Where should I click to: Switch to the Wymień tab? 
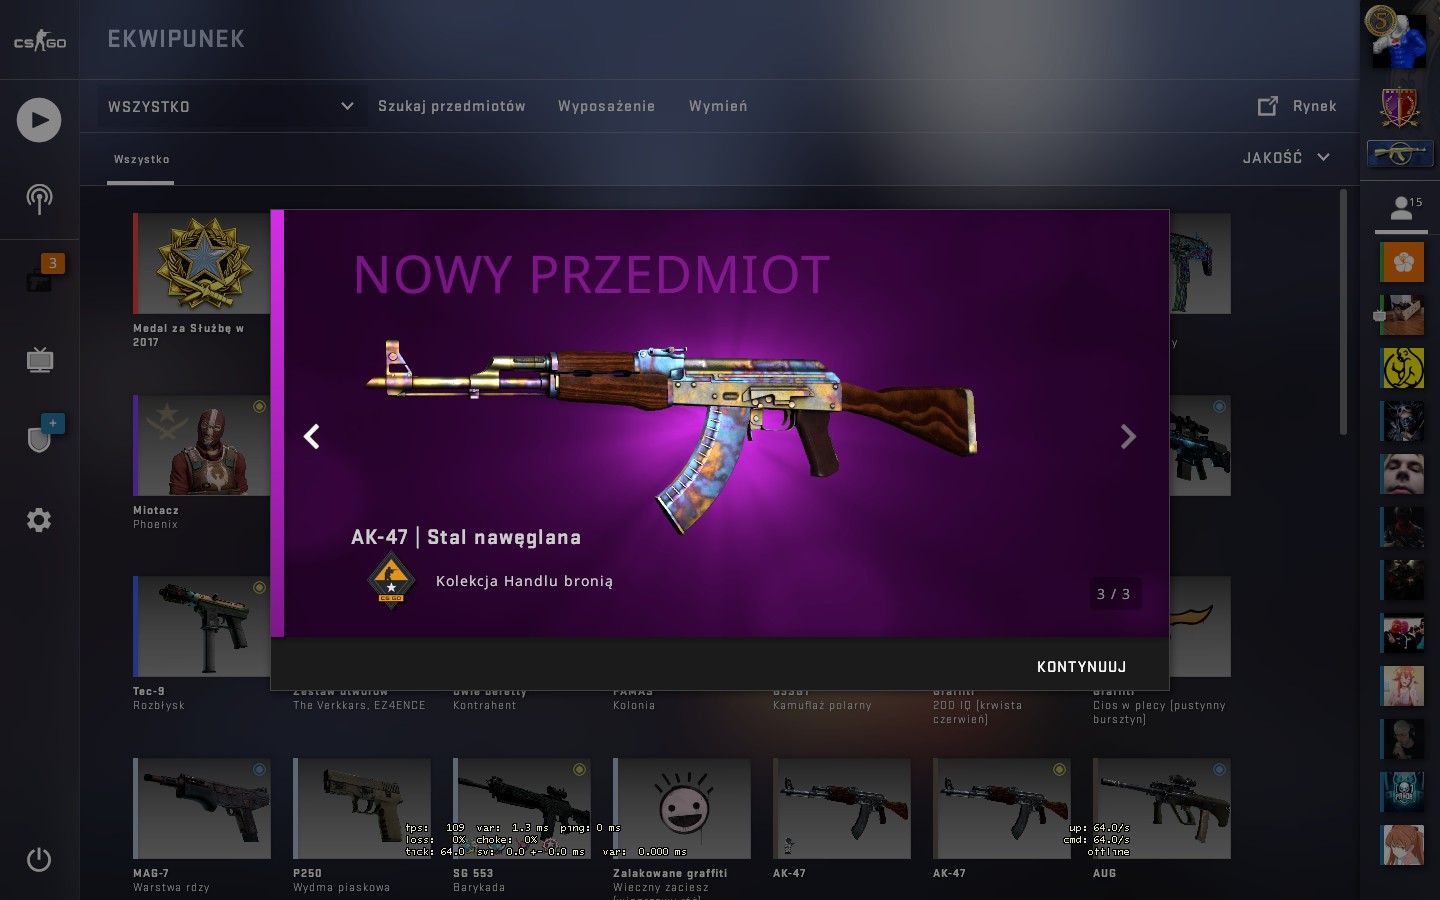[718, 106]
